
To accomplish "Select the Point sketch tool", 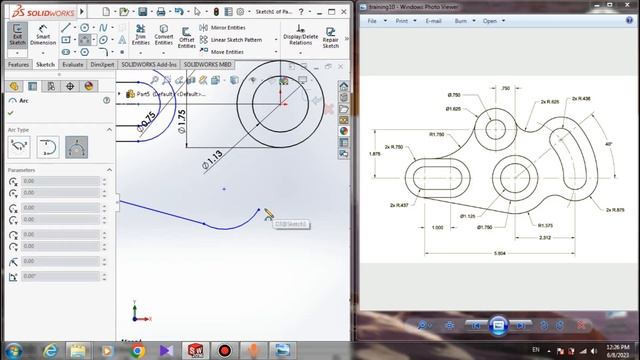I will pos(122,52).
